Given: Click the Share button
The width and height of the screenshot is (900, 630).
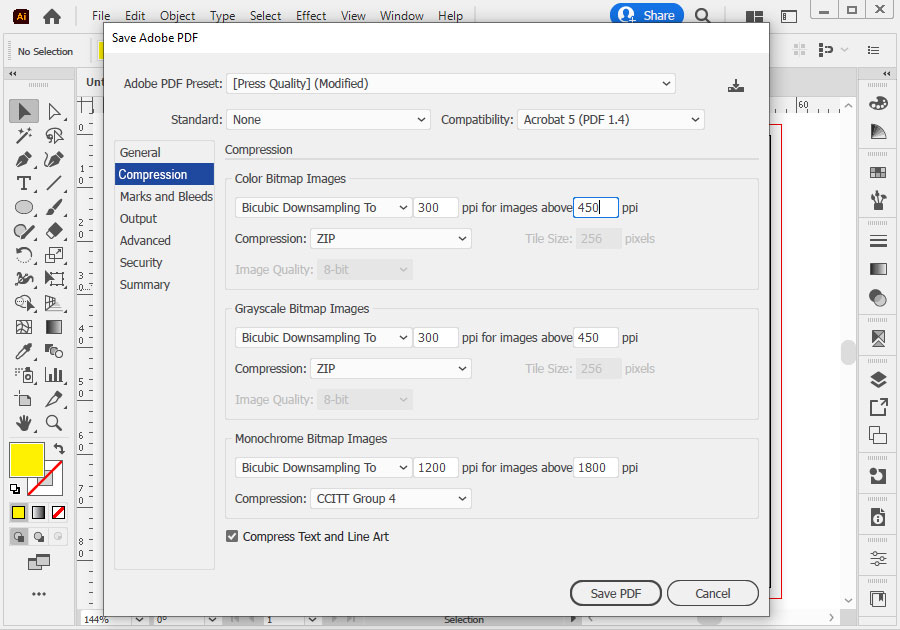Looking at the screenshot, I should 647,15.
